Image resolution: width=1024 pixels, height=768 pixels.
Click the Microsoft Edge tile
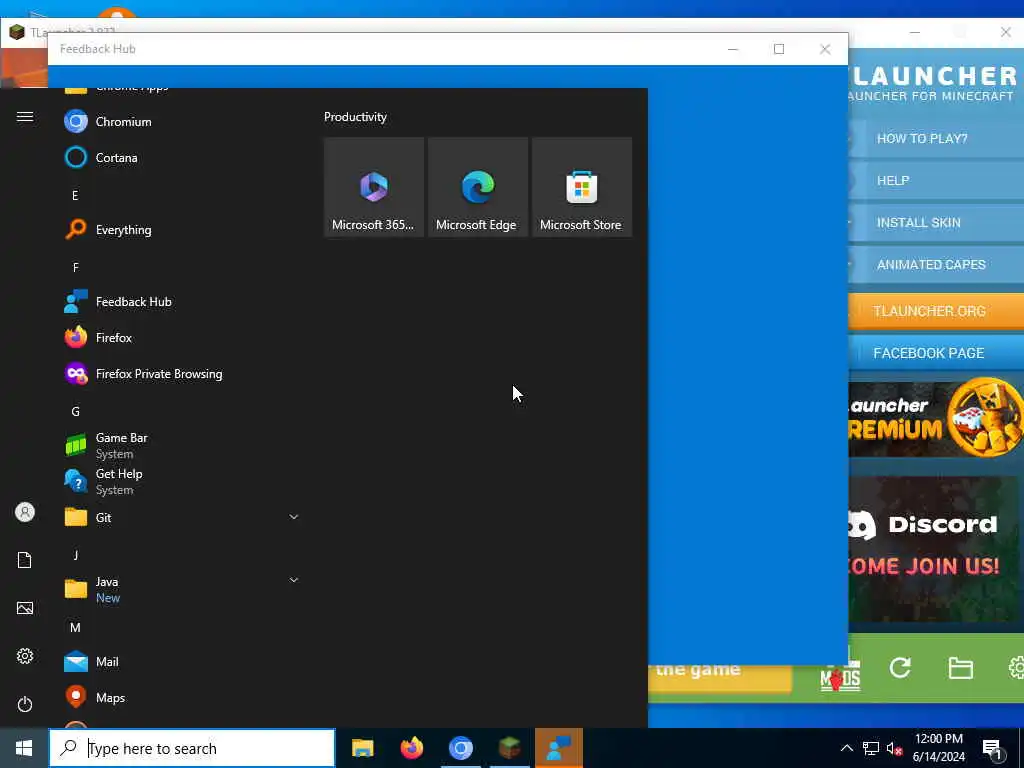click(x=477, y=187)
